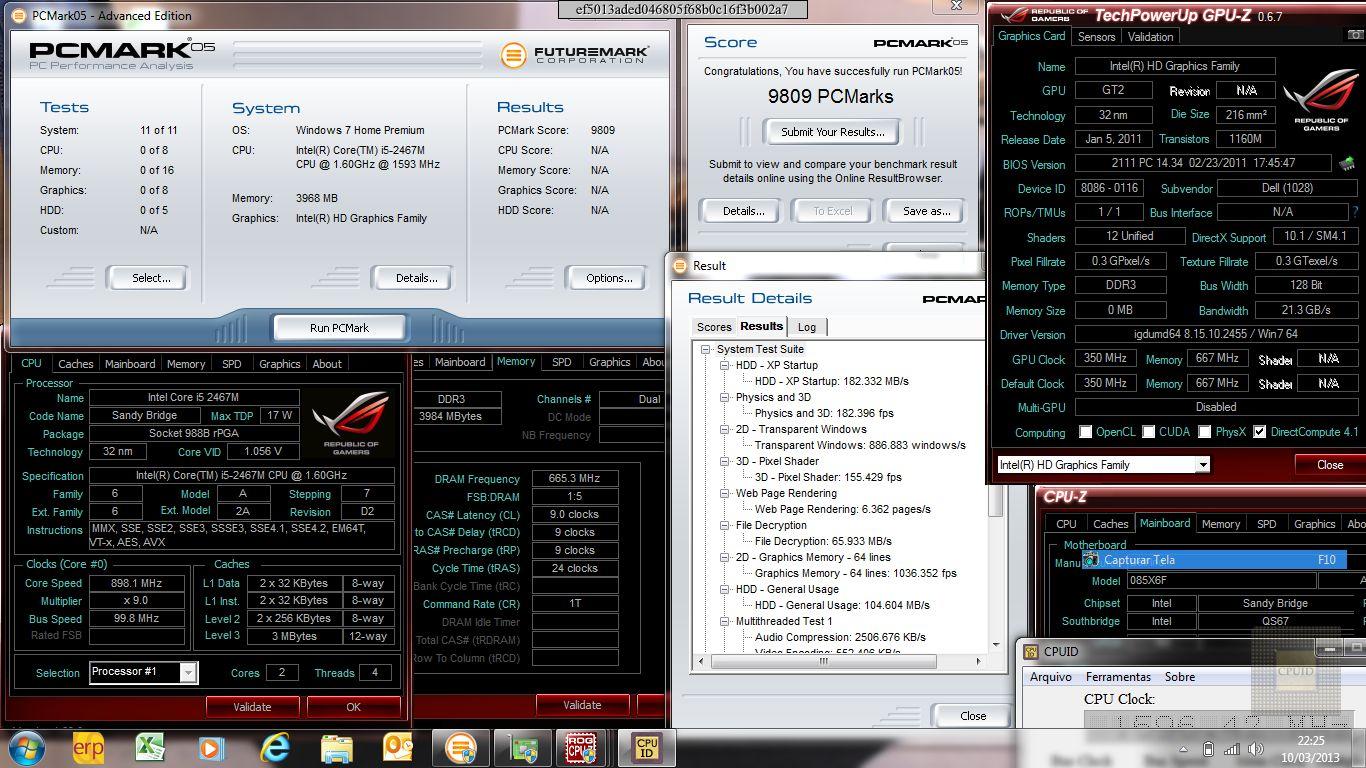Screen dimensions: 1366x768
Task: Collapse the Physics and 3D node
Action: tap(725, 397)
